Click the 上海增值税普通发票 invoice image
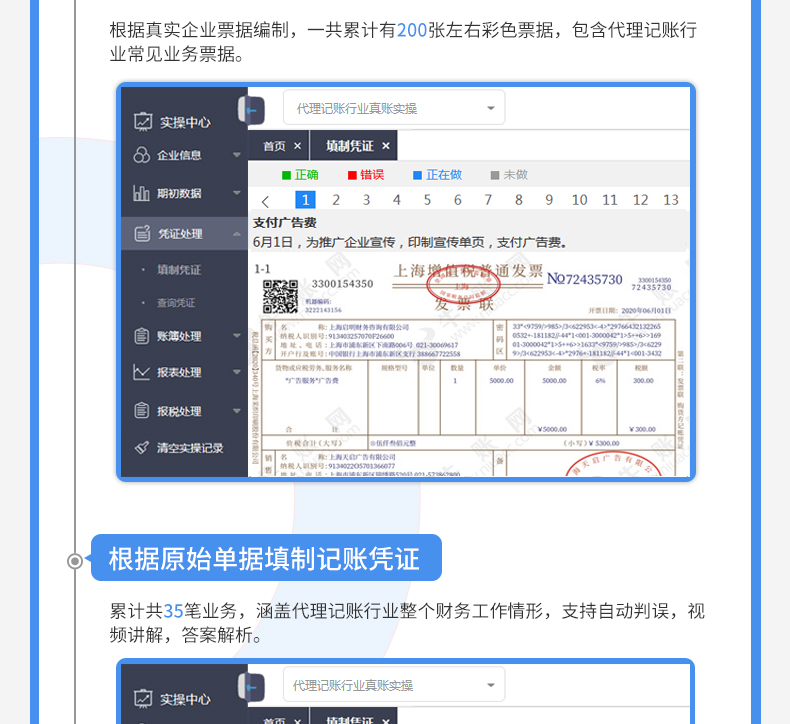This screenshot has width=790, height=724. click(x=469, y=365)
